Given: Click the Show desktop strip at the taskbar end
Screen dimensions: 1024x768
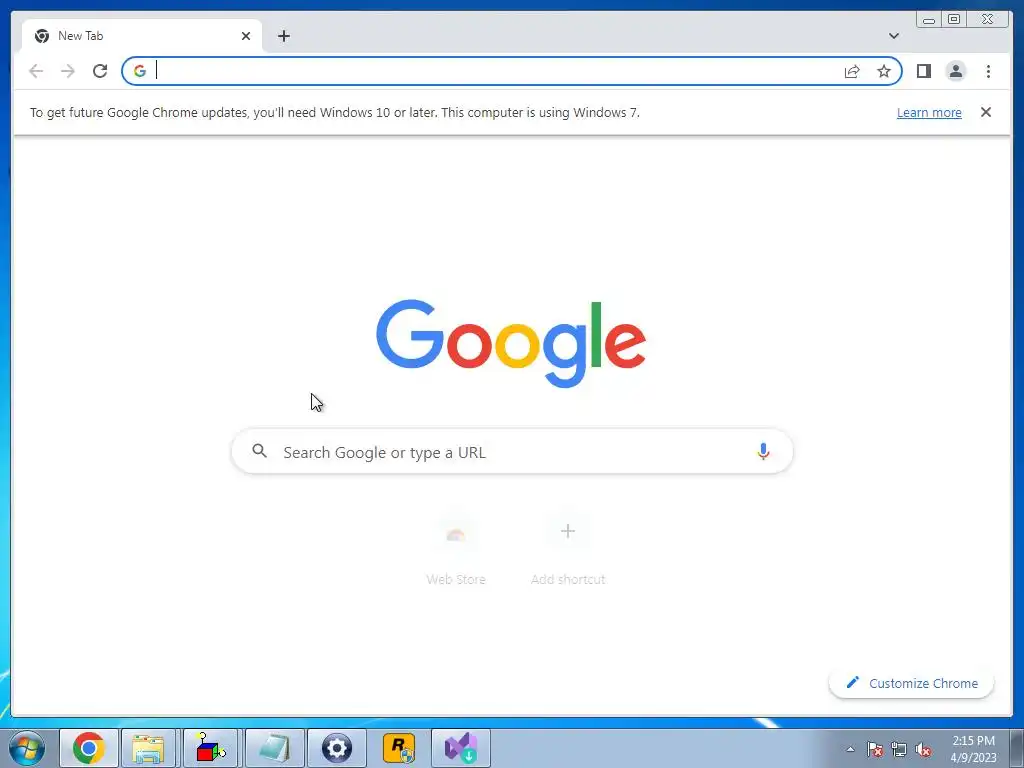Looking at the screenshot, I should (x=1018, y=748).
